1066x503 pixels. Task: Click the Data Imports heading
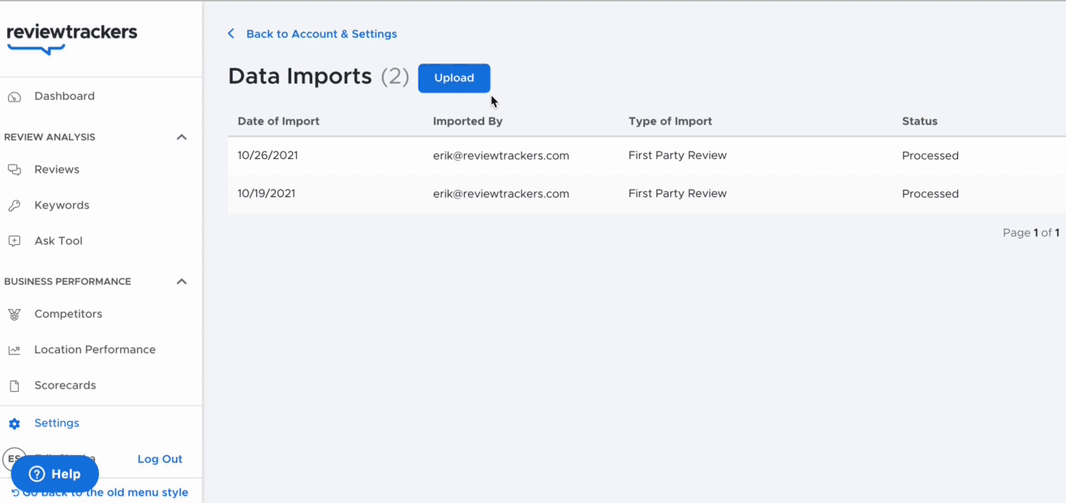click(300, 77)
